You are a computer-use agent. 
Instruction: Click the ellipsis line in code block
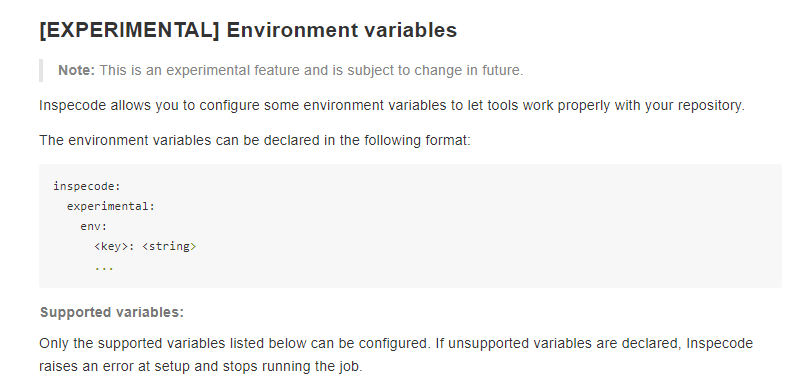(x=104, y=267)
